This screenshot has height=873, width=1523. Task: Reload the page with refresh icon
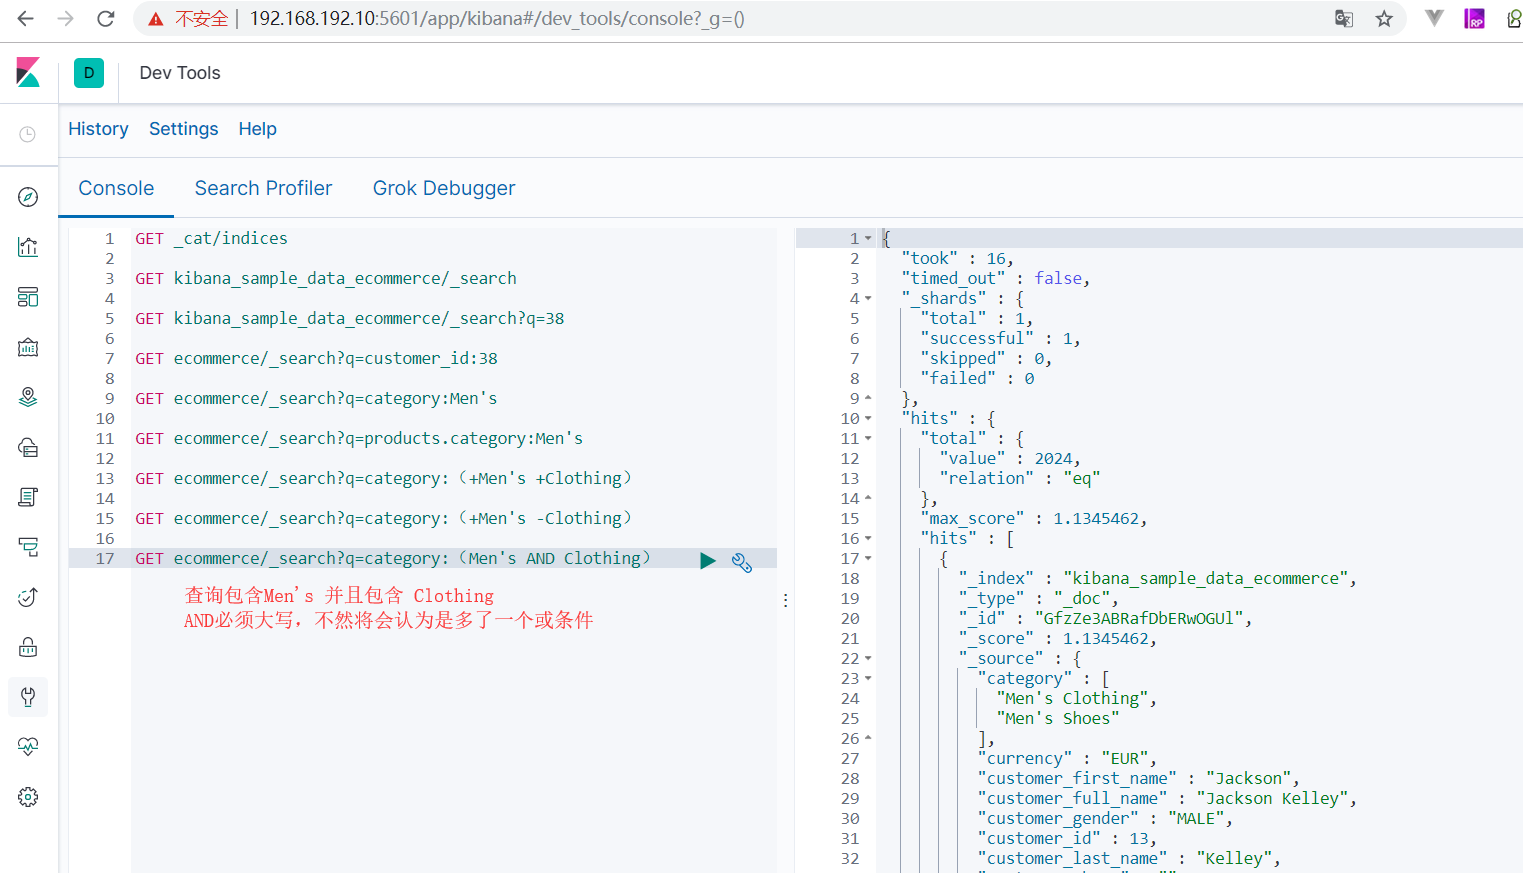(x=106, y=19)
